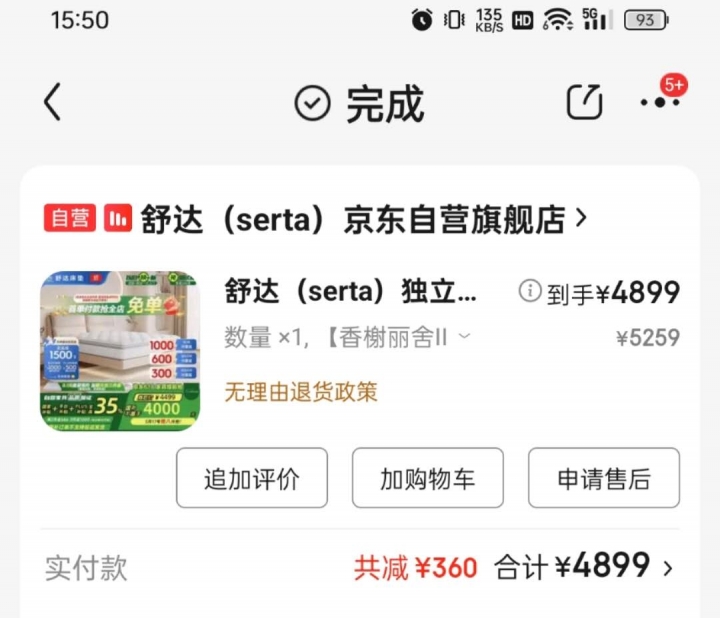The image size is (720, 618).
Task: Tap the Wi-Fi status icon
Action: (x=557, y=20)
